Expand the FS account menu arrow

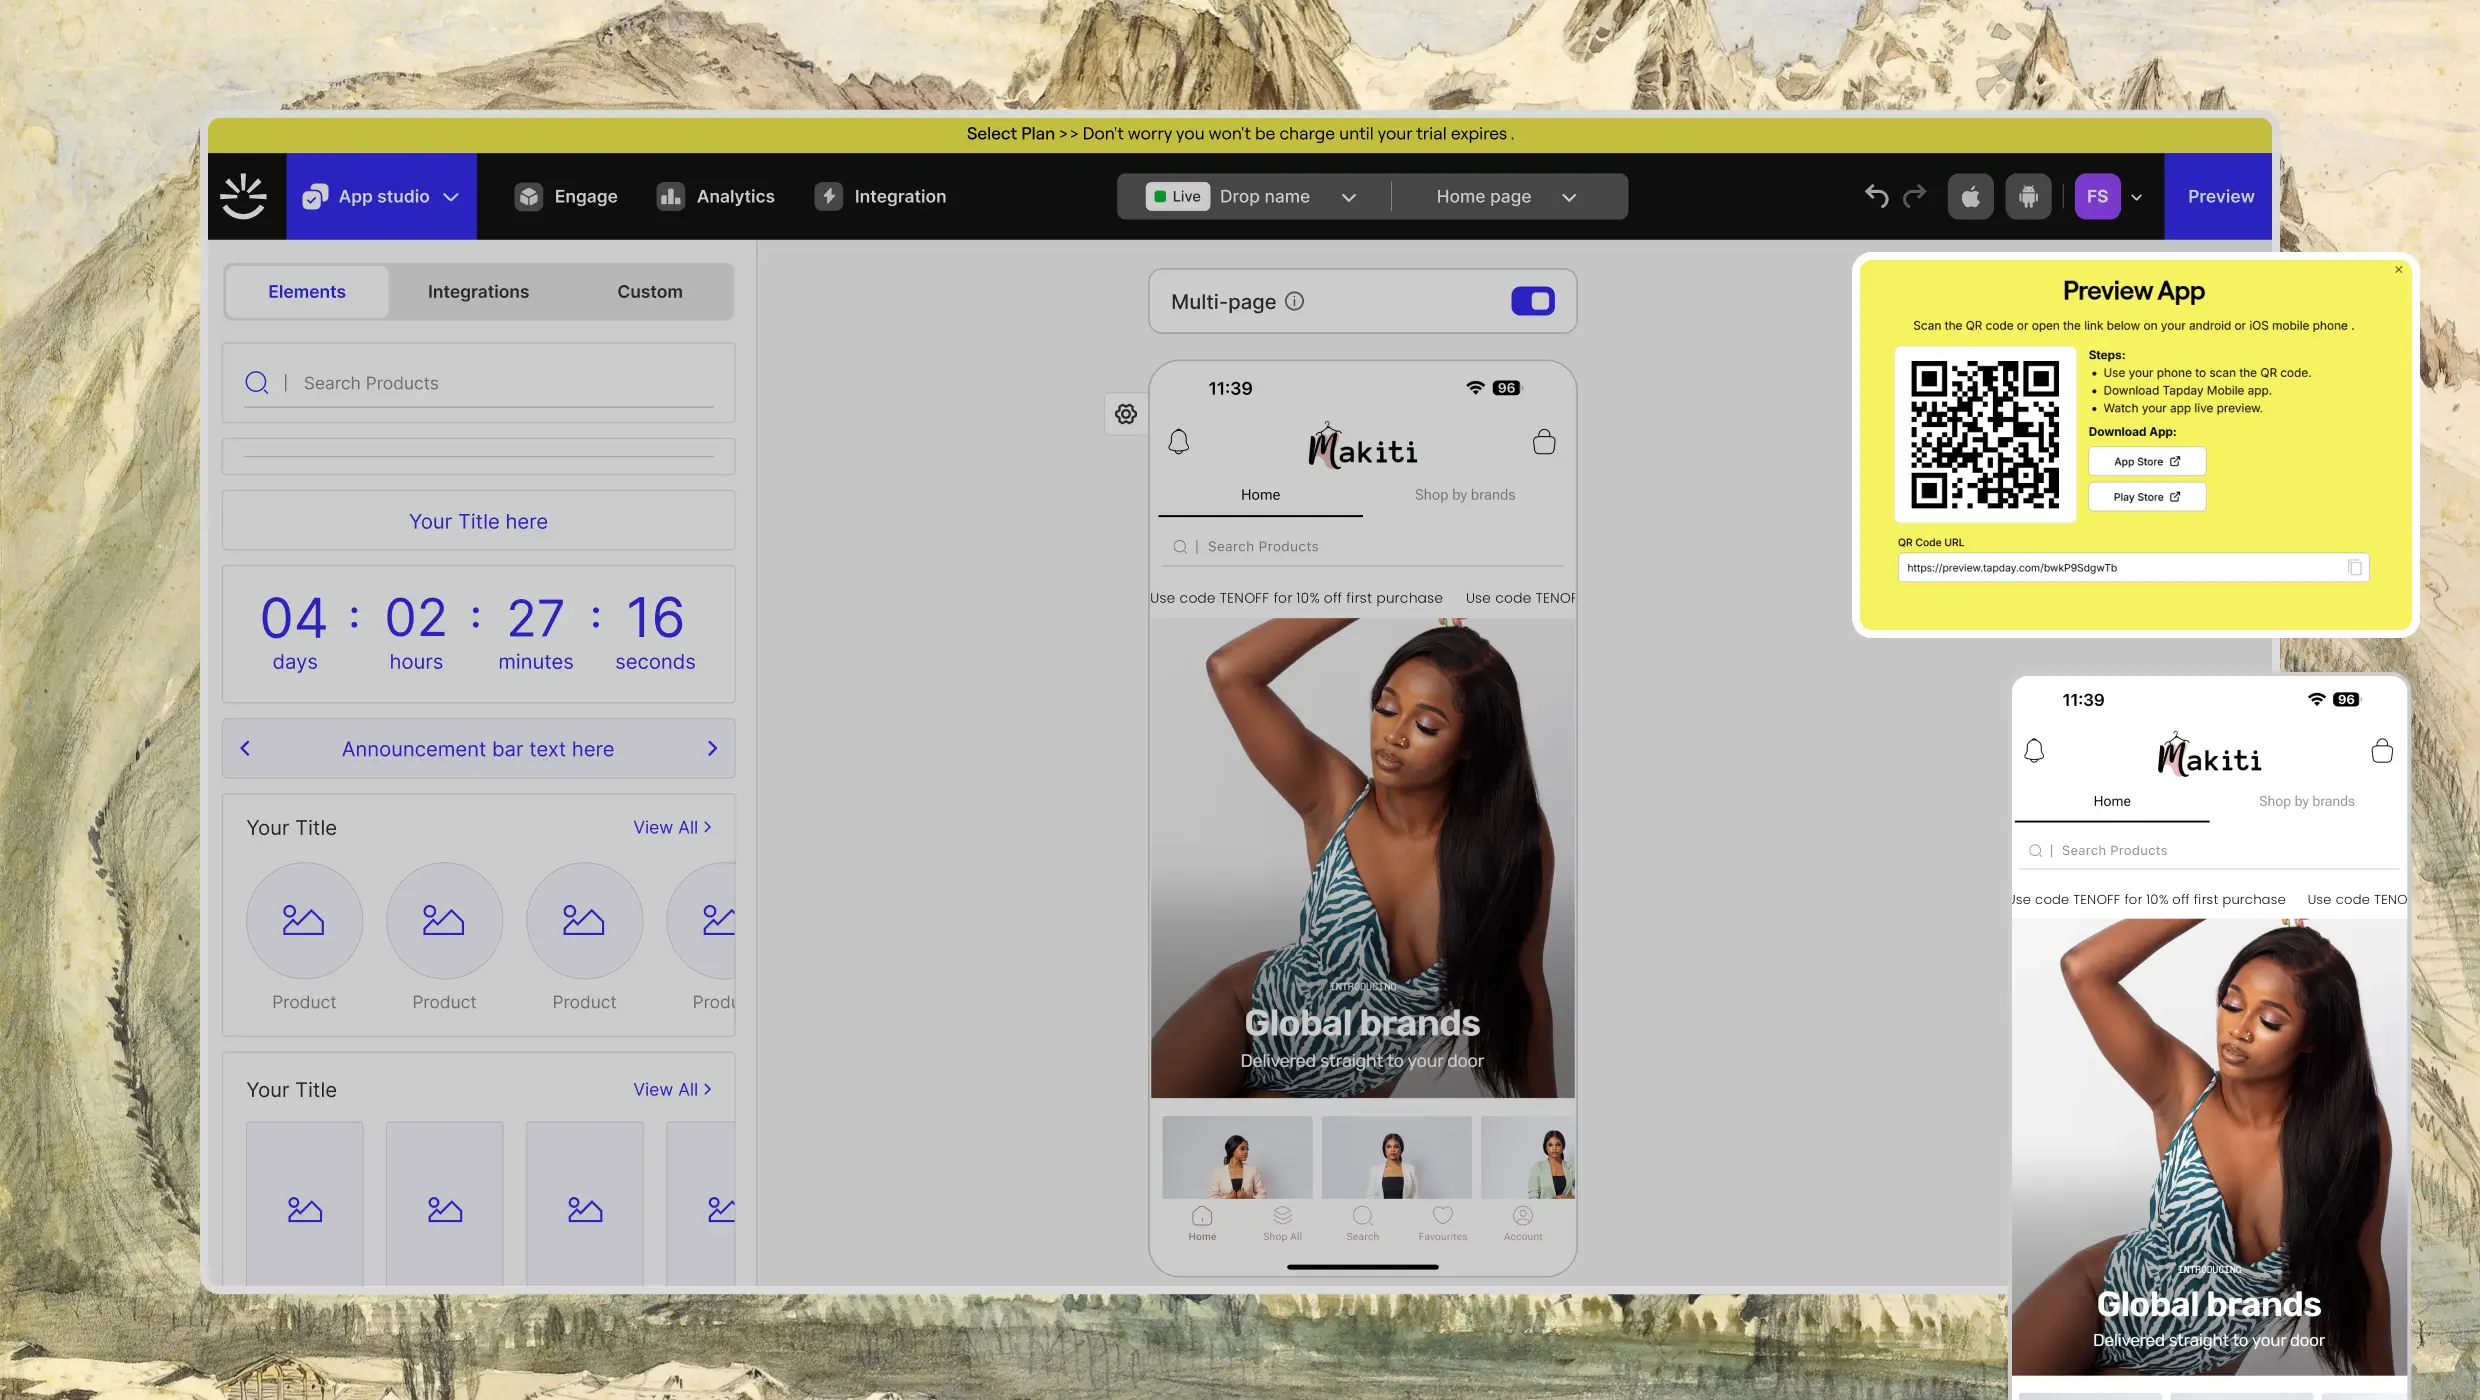[2137, 197]
